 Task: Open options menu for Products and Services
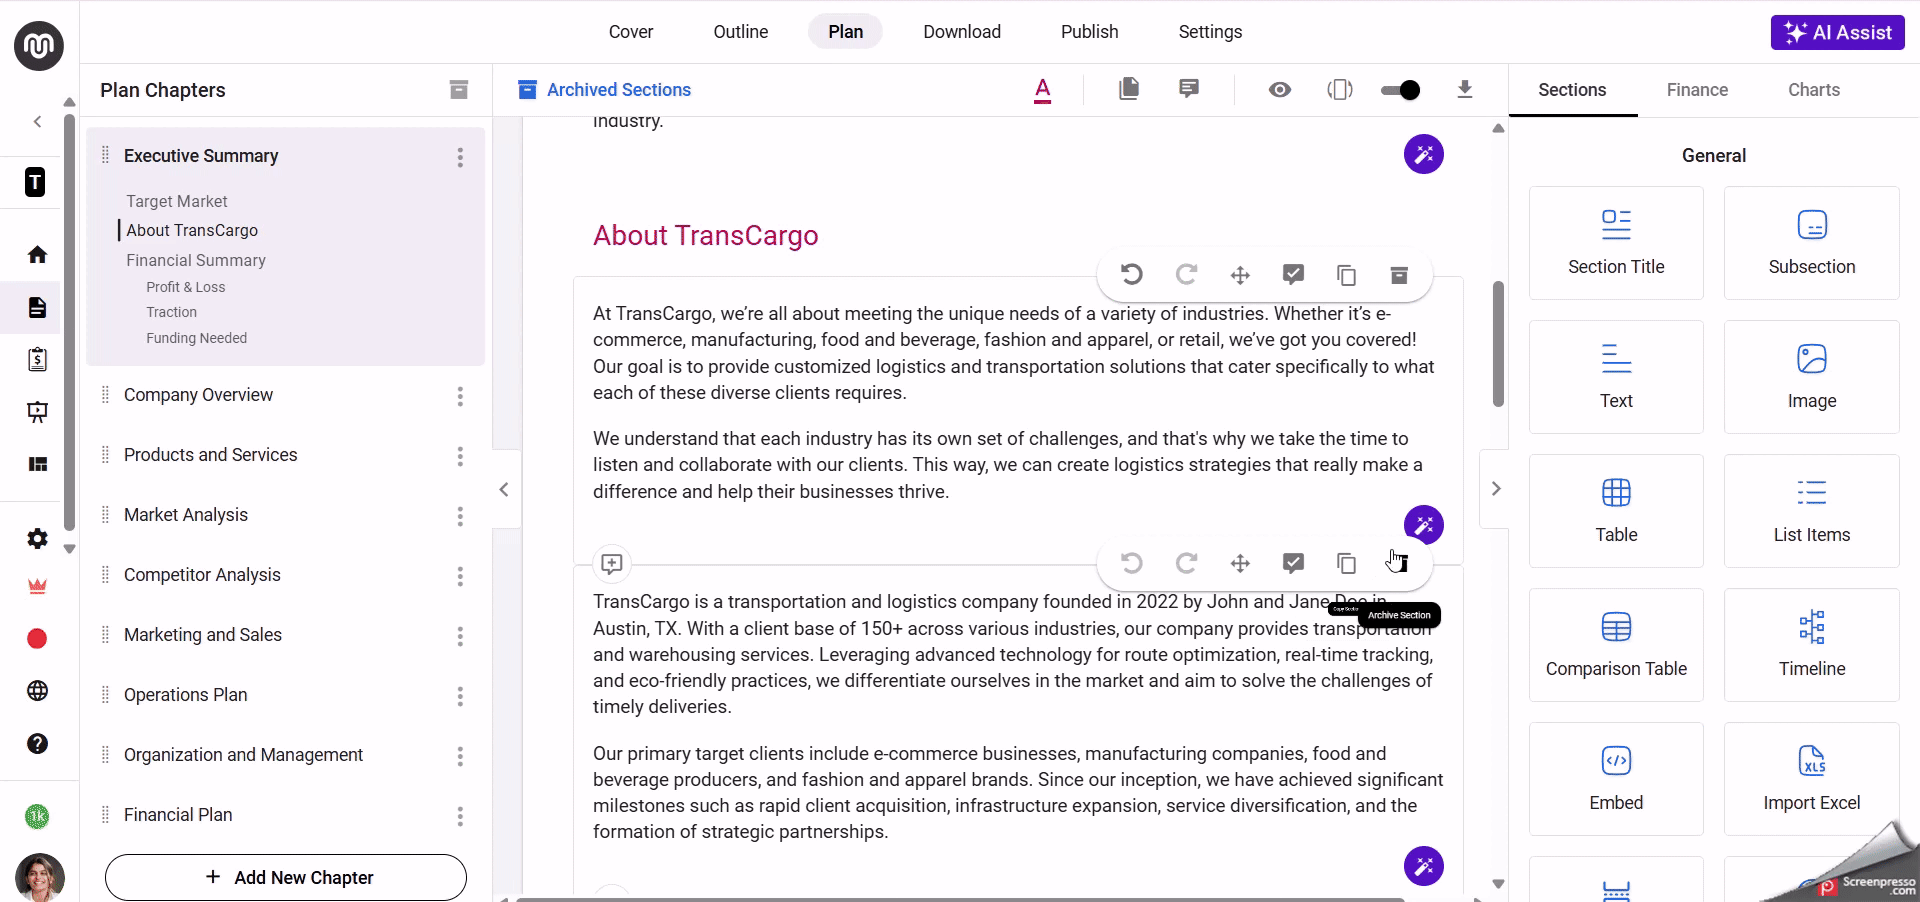tap(460, 456)
